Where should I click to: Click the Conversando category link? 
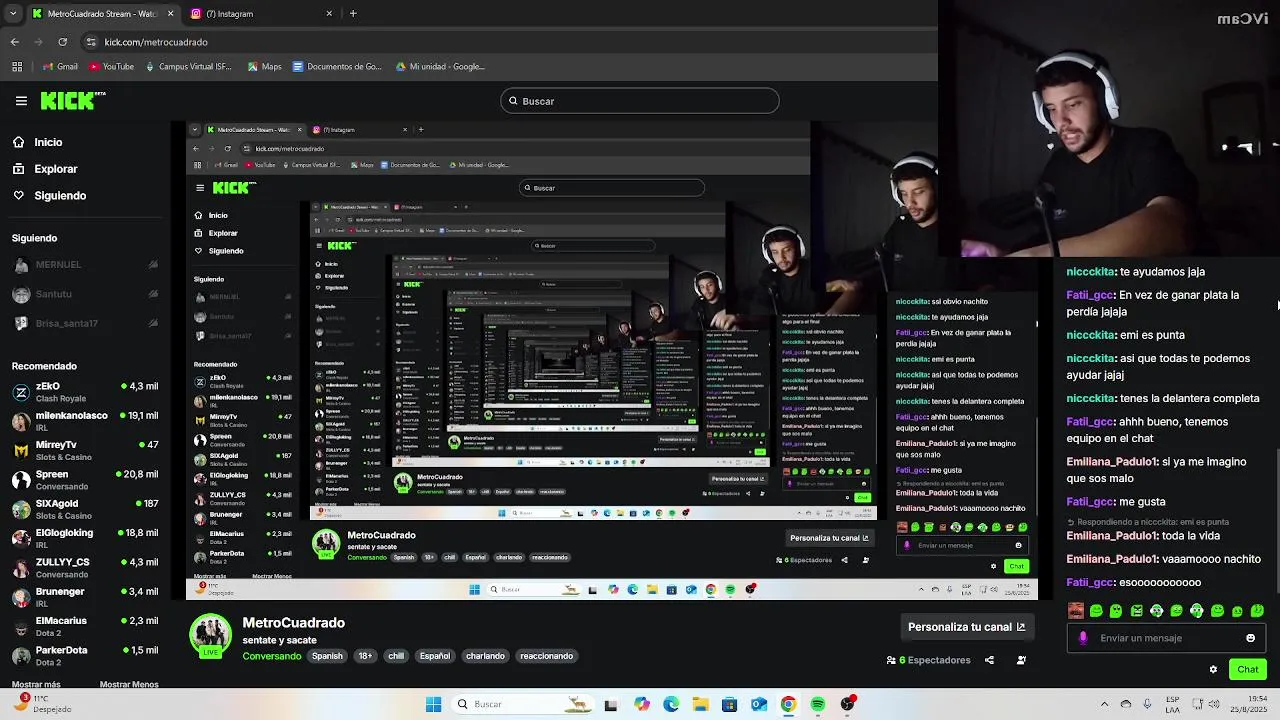click(x=272, y=656)
